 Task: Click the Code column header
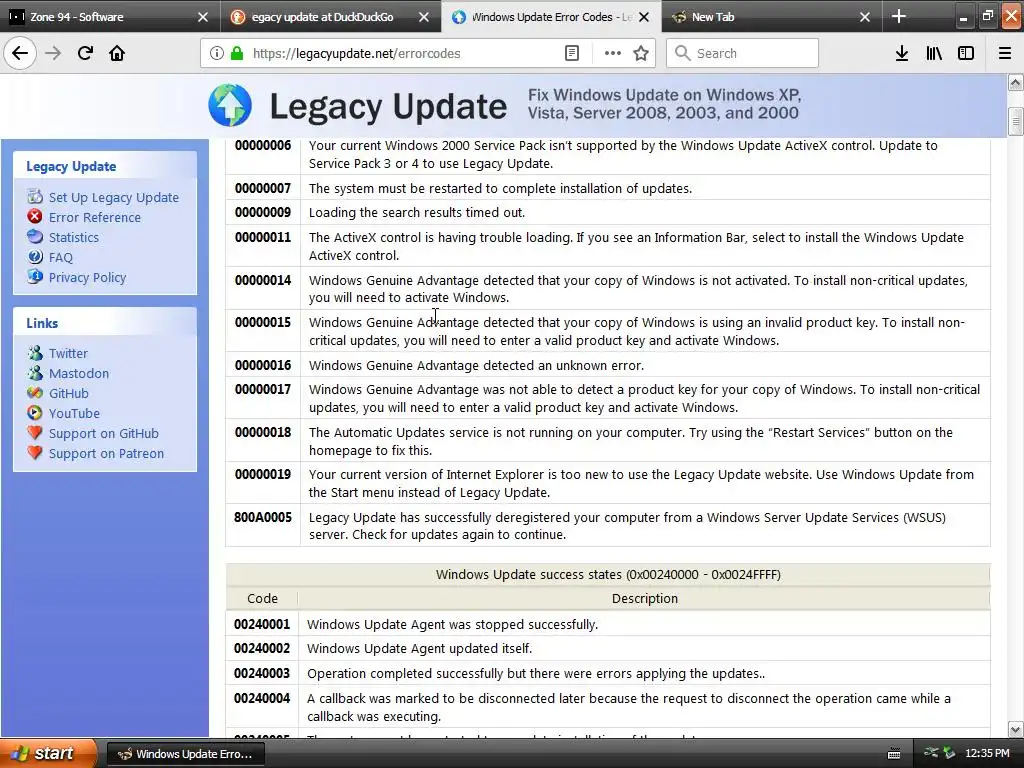[263, 598]
